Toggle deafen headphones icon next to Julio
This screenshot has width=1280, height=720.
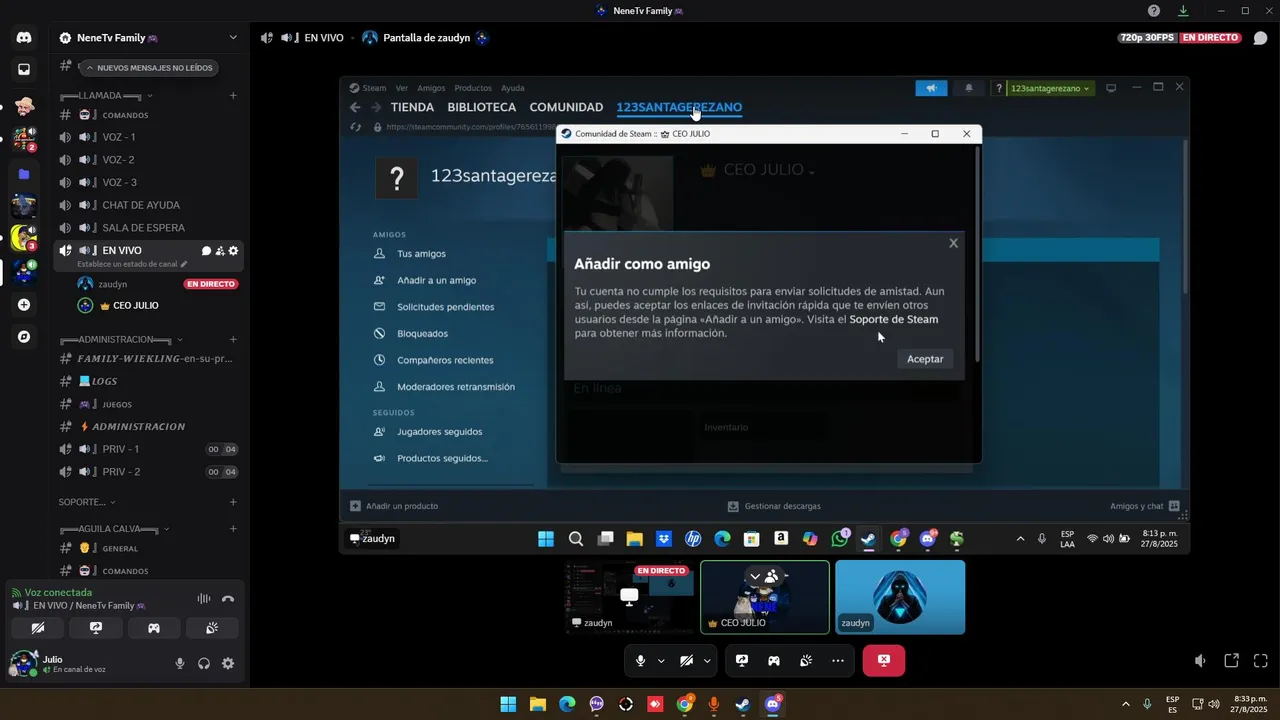point(204,663)
